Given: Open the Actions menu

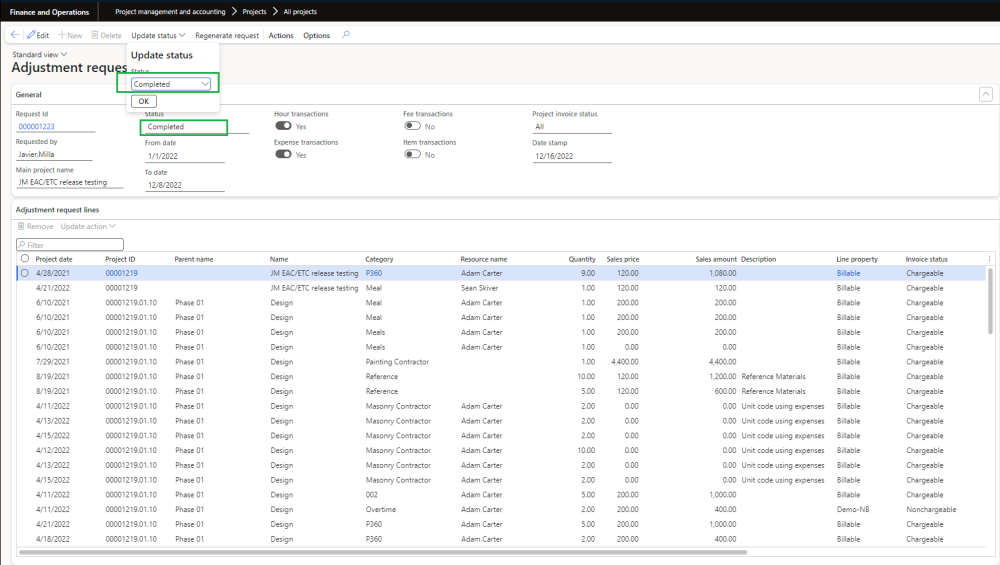Looking at the screenshot, I should (x=281, y=35).
